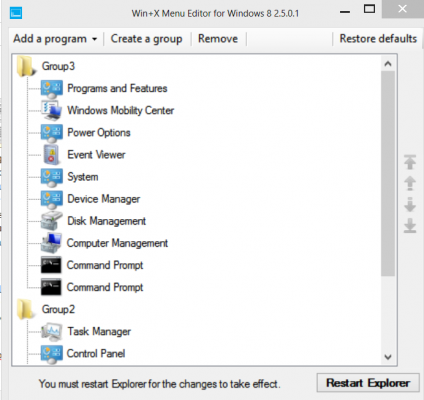This screenshot has width=424, height=400.
Task: Click the Move to top arrow icon
Action: pyautogui.click(x=410, y=162)
